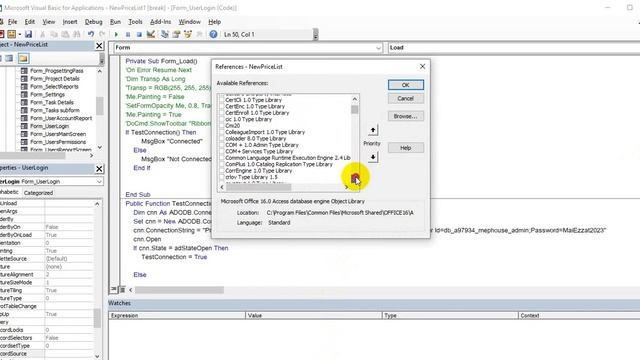Switch to the Categorized properties tab
The image size is (640, 360).
pos(38,193)
